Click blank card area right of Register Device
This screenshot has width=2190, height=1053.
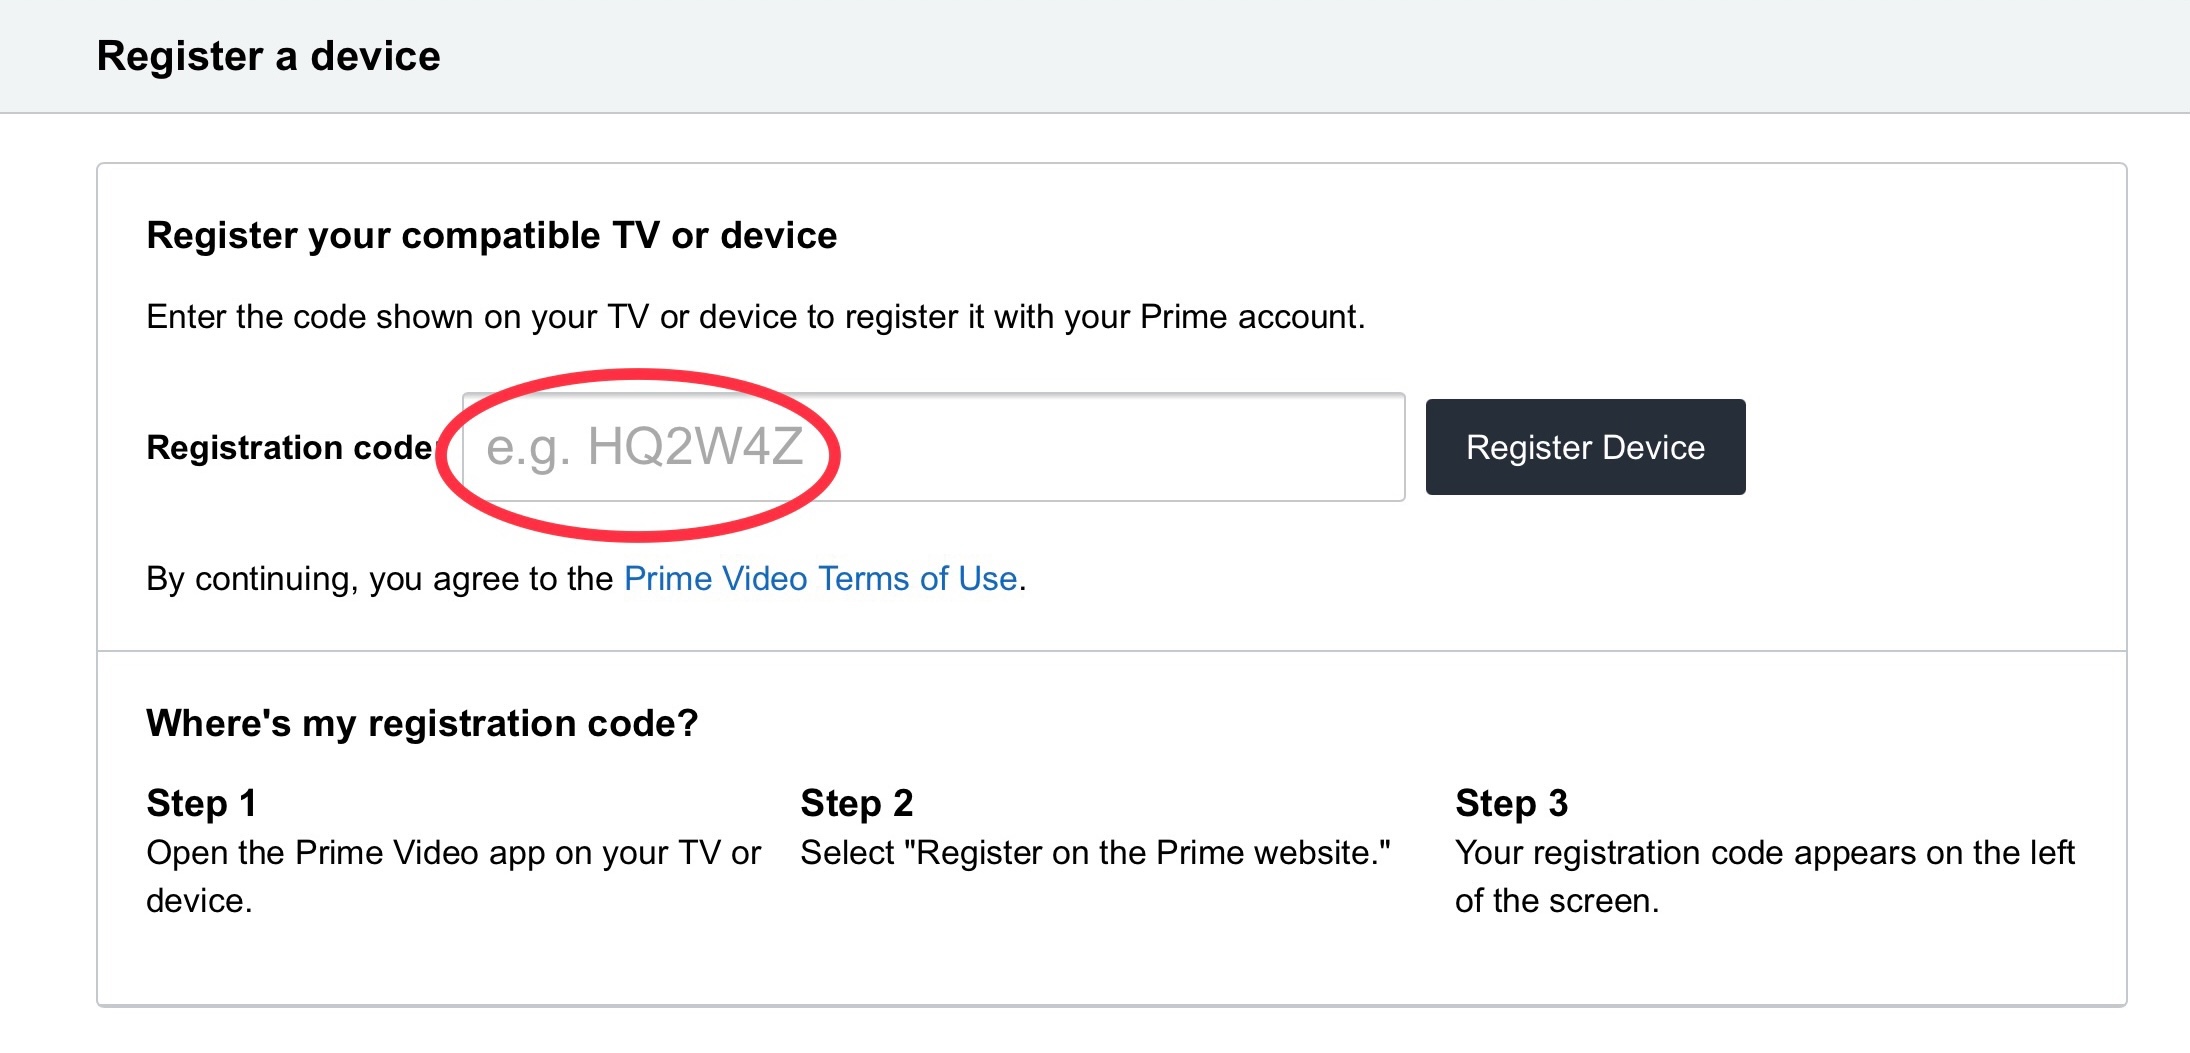click(1930, 447)
